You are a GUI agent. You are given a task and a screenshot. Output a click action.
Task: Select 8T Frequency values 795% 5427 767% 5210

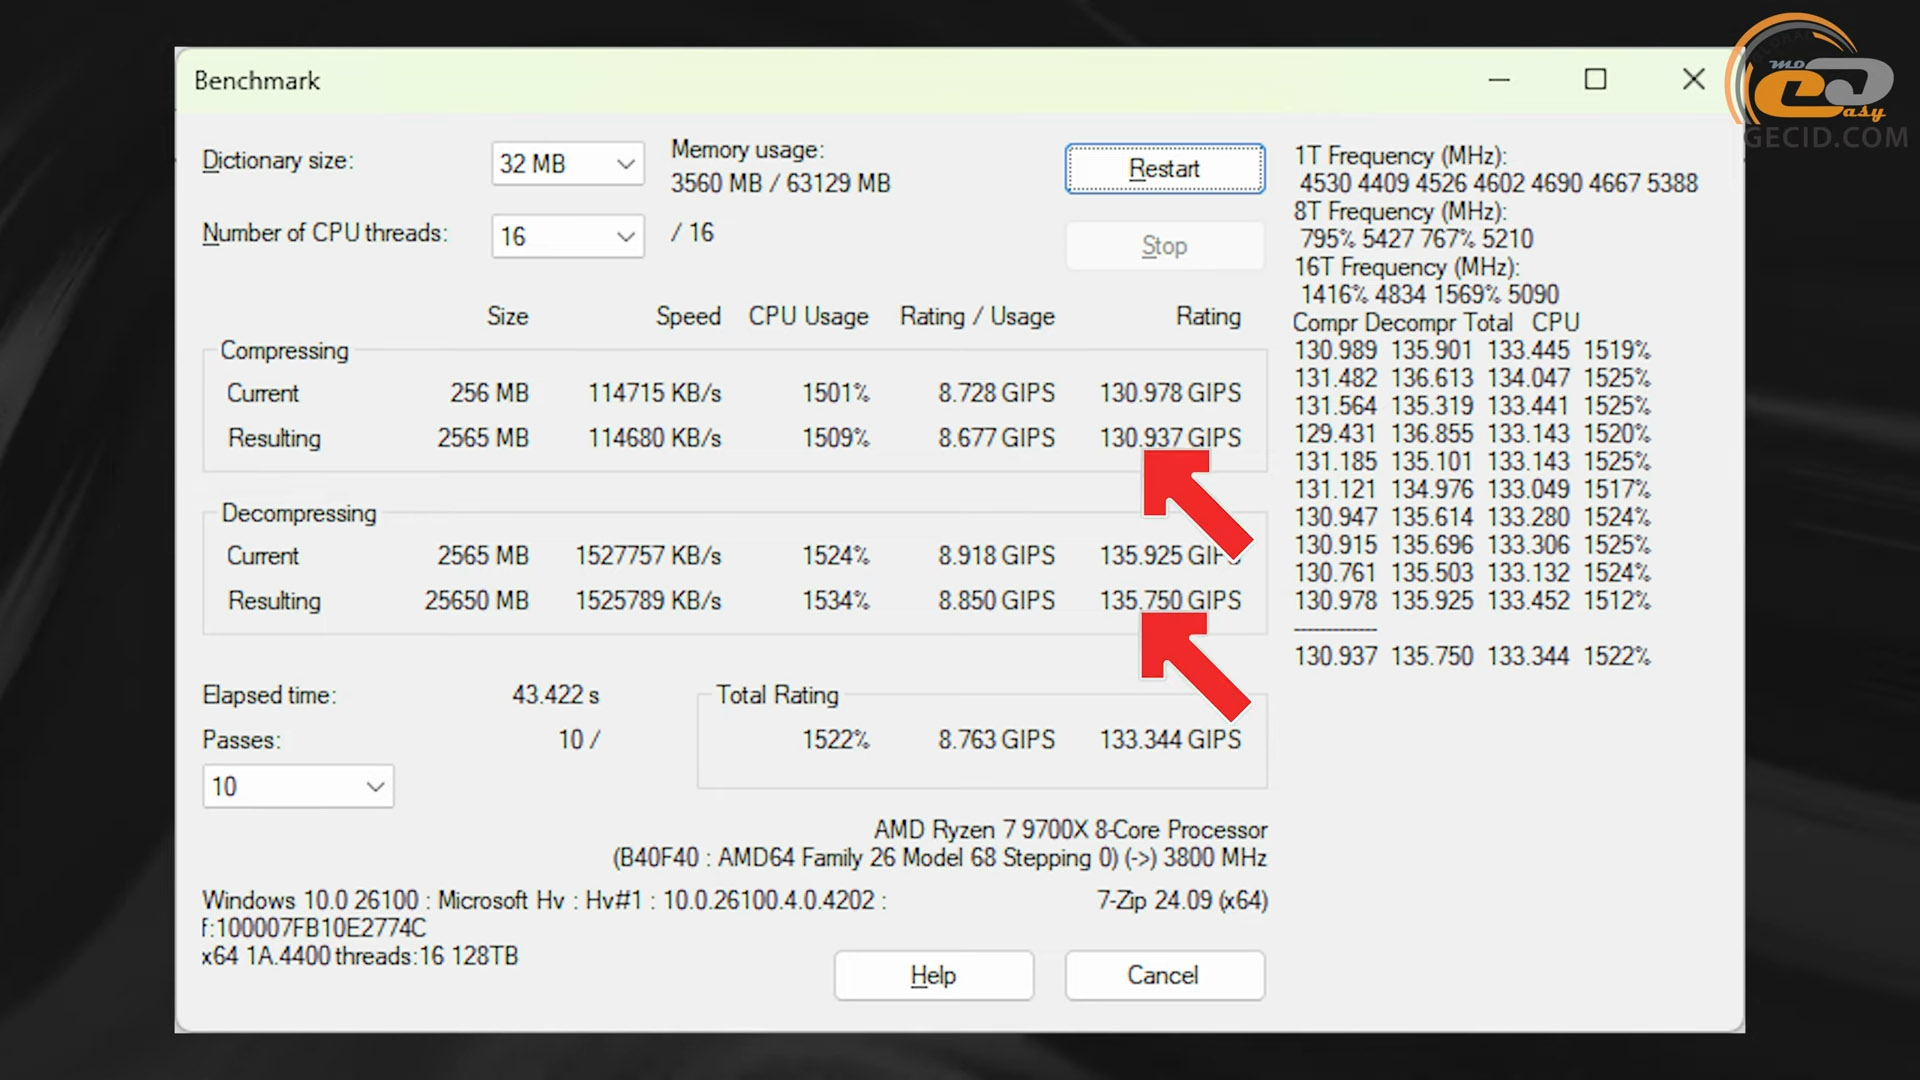1416,239
